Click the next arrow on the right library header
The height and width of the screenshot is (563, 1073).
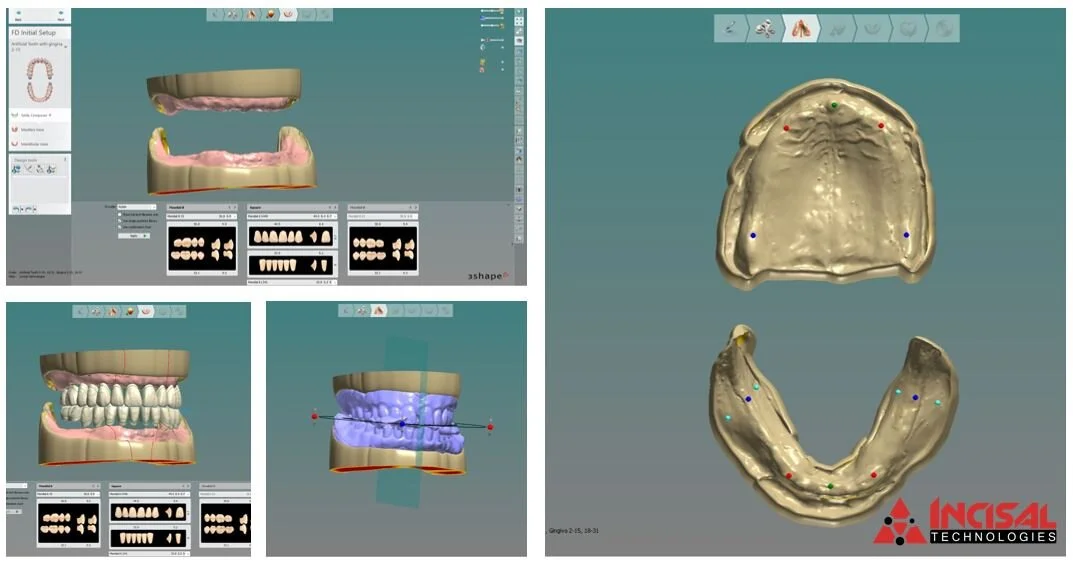coord(415,207)
